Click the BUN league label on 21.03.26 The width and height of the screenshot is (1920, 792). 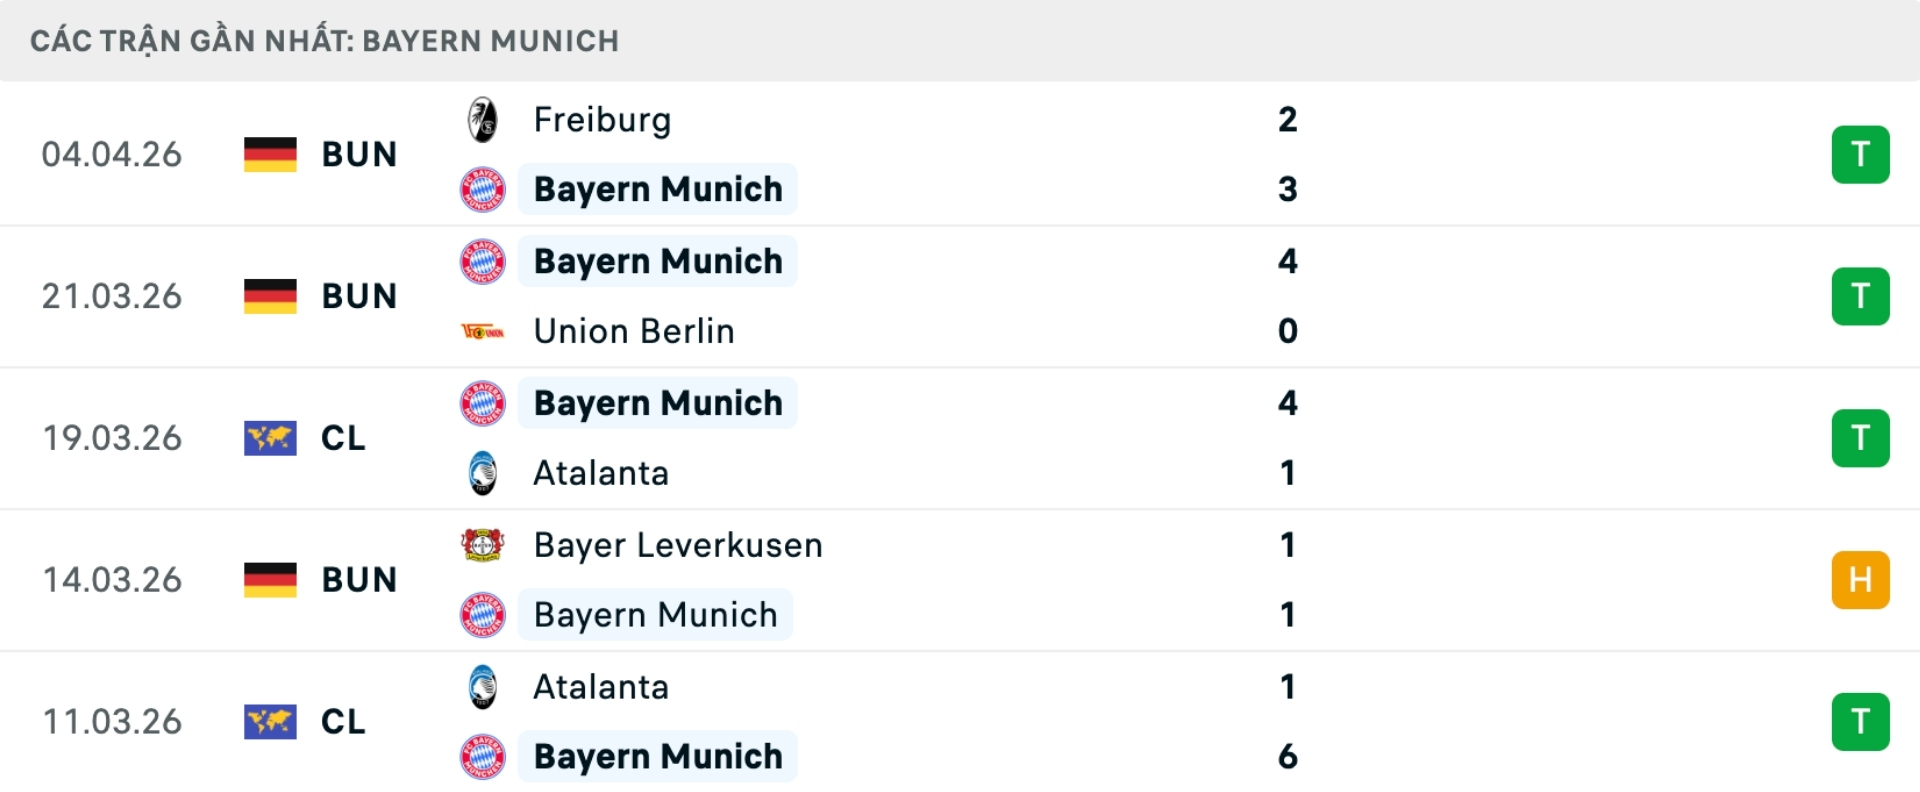(359, 297)
